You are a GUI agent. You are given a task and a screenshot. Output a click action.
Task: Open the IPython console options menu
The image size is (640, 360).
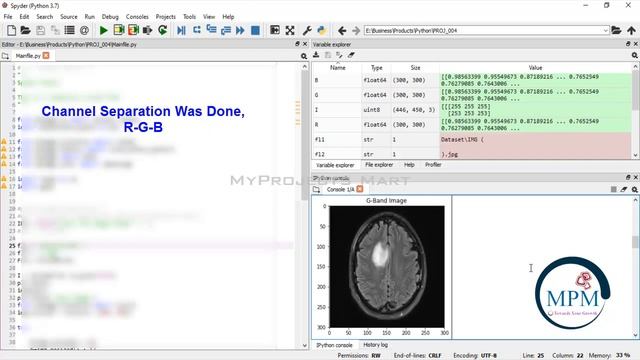[x=634, y=189]
